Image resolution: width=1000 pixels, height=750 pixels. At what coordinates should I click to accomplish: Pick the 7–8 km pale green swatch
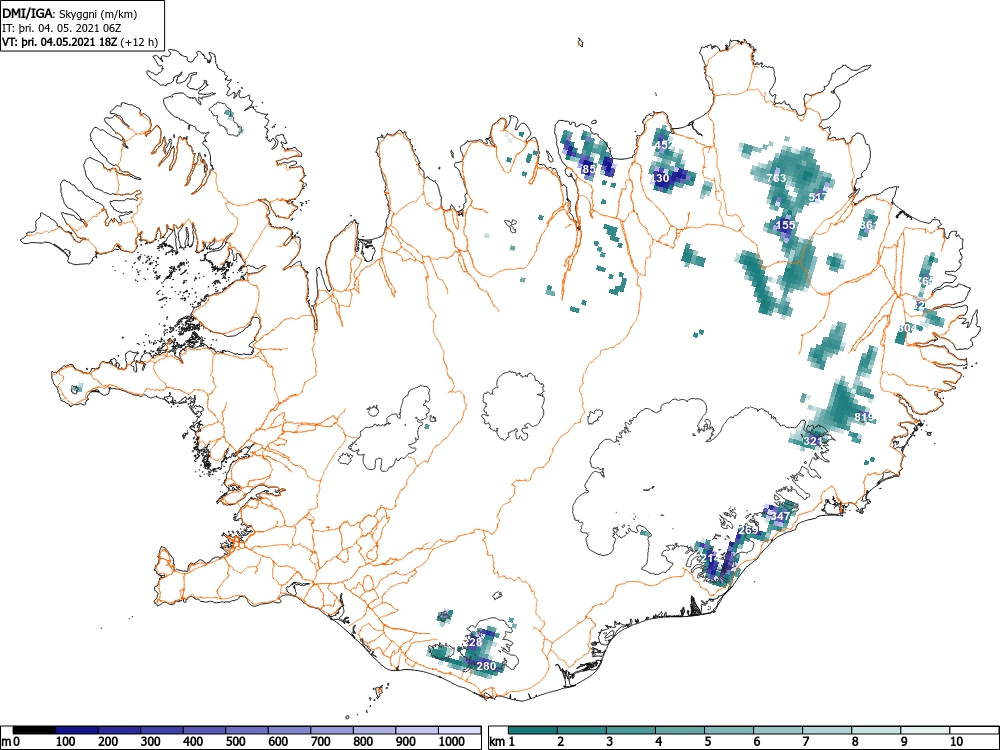coord(827,730)
